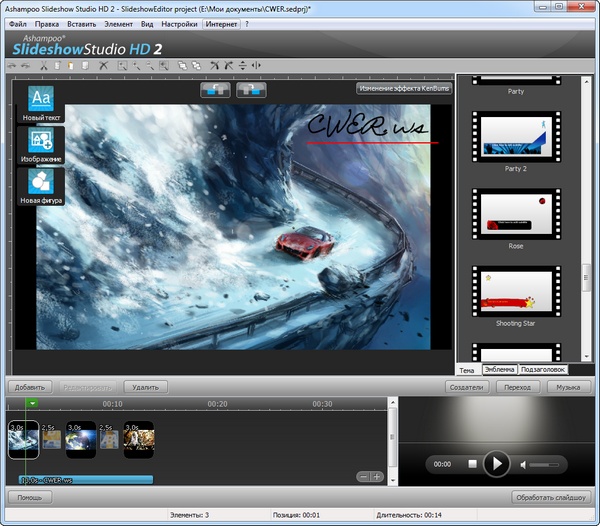Screen dimensions: 600x526
Task: Click the New Text (Новый текст) tool
Action: tap(41, 103)
